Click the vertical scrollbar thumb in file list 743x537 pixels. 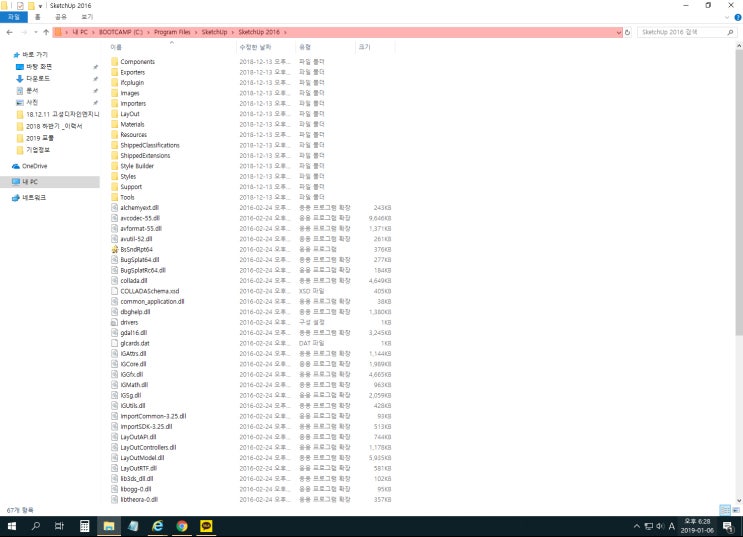click(x=739, y=192)
